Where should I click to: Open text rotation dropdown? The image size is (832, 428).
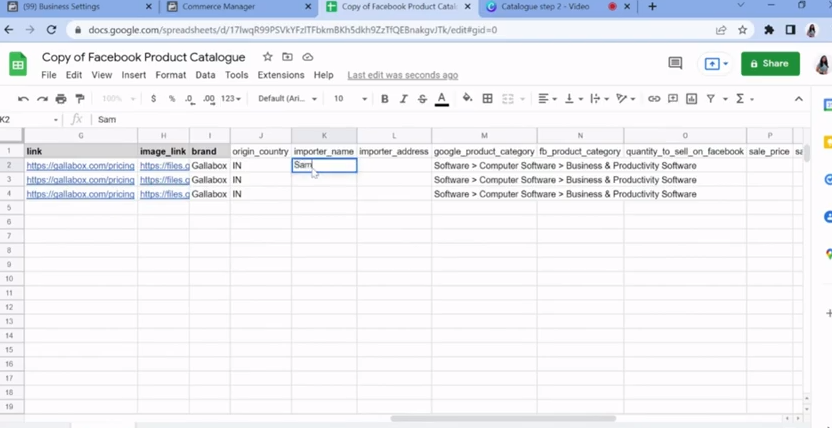click(x=626, y=99)
